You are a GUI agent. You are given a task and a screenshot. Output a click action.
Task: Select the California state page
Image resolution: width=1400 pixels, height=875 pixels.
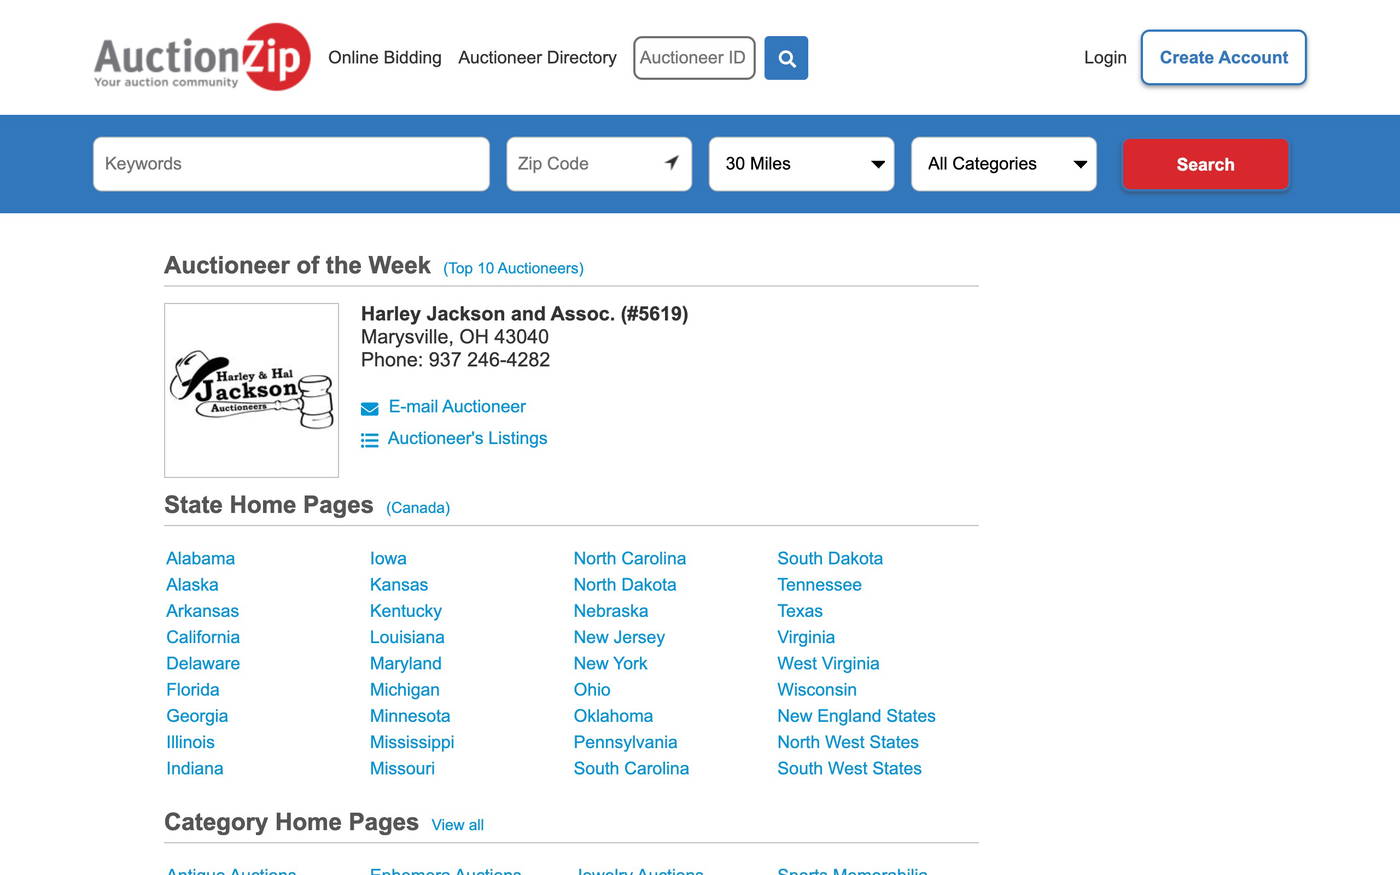(203, 637)
